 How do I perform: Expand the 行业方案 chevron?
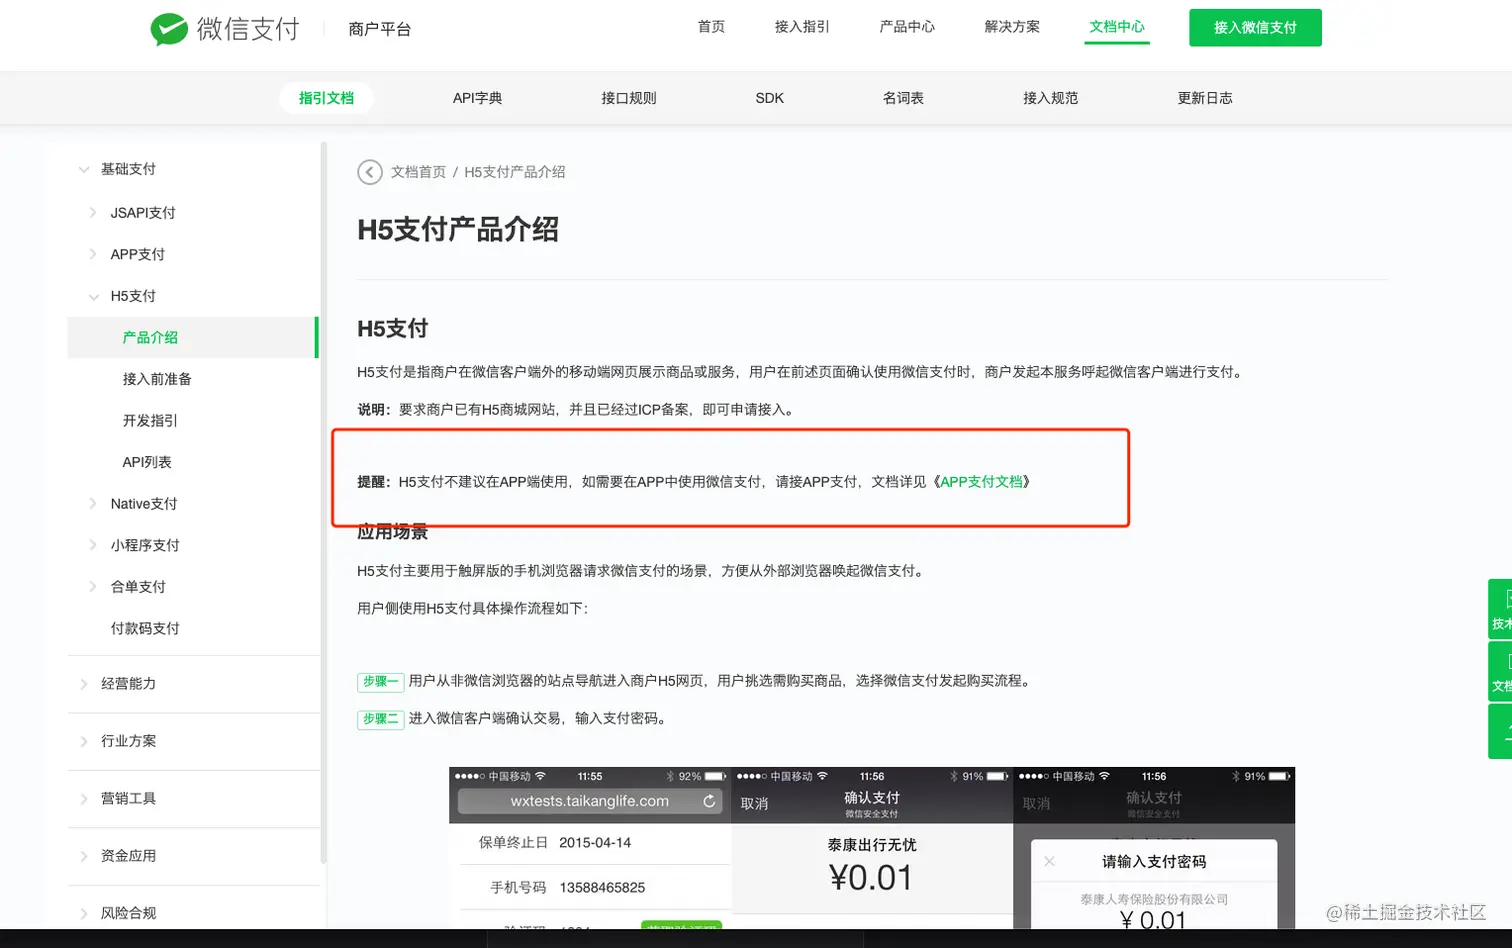(x=83, y=741)
